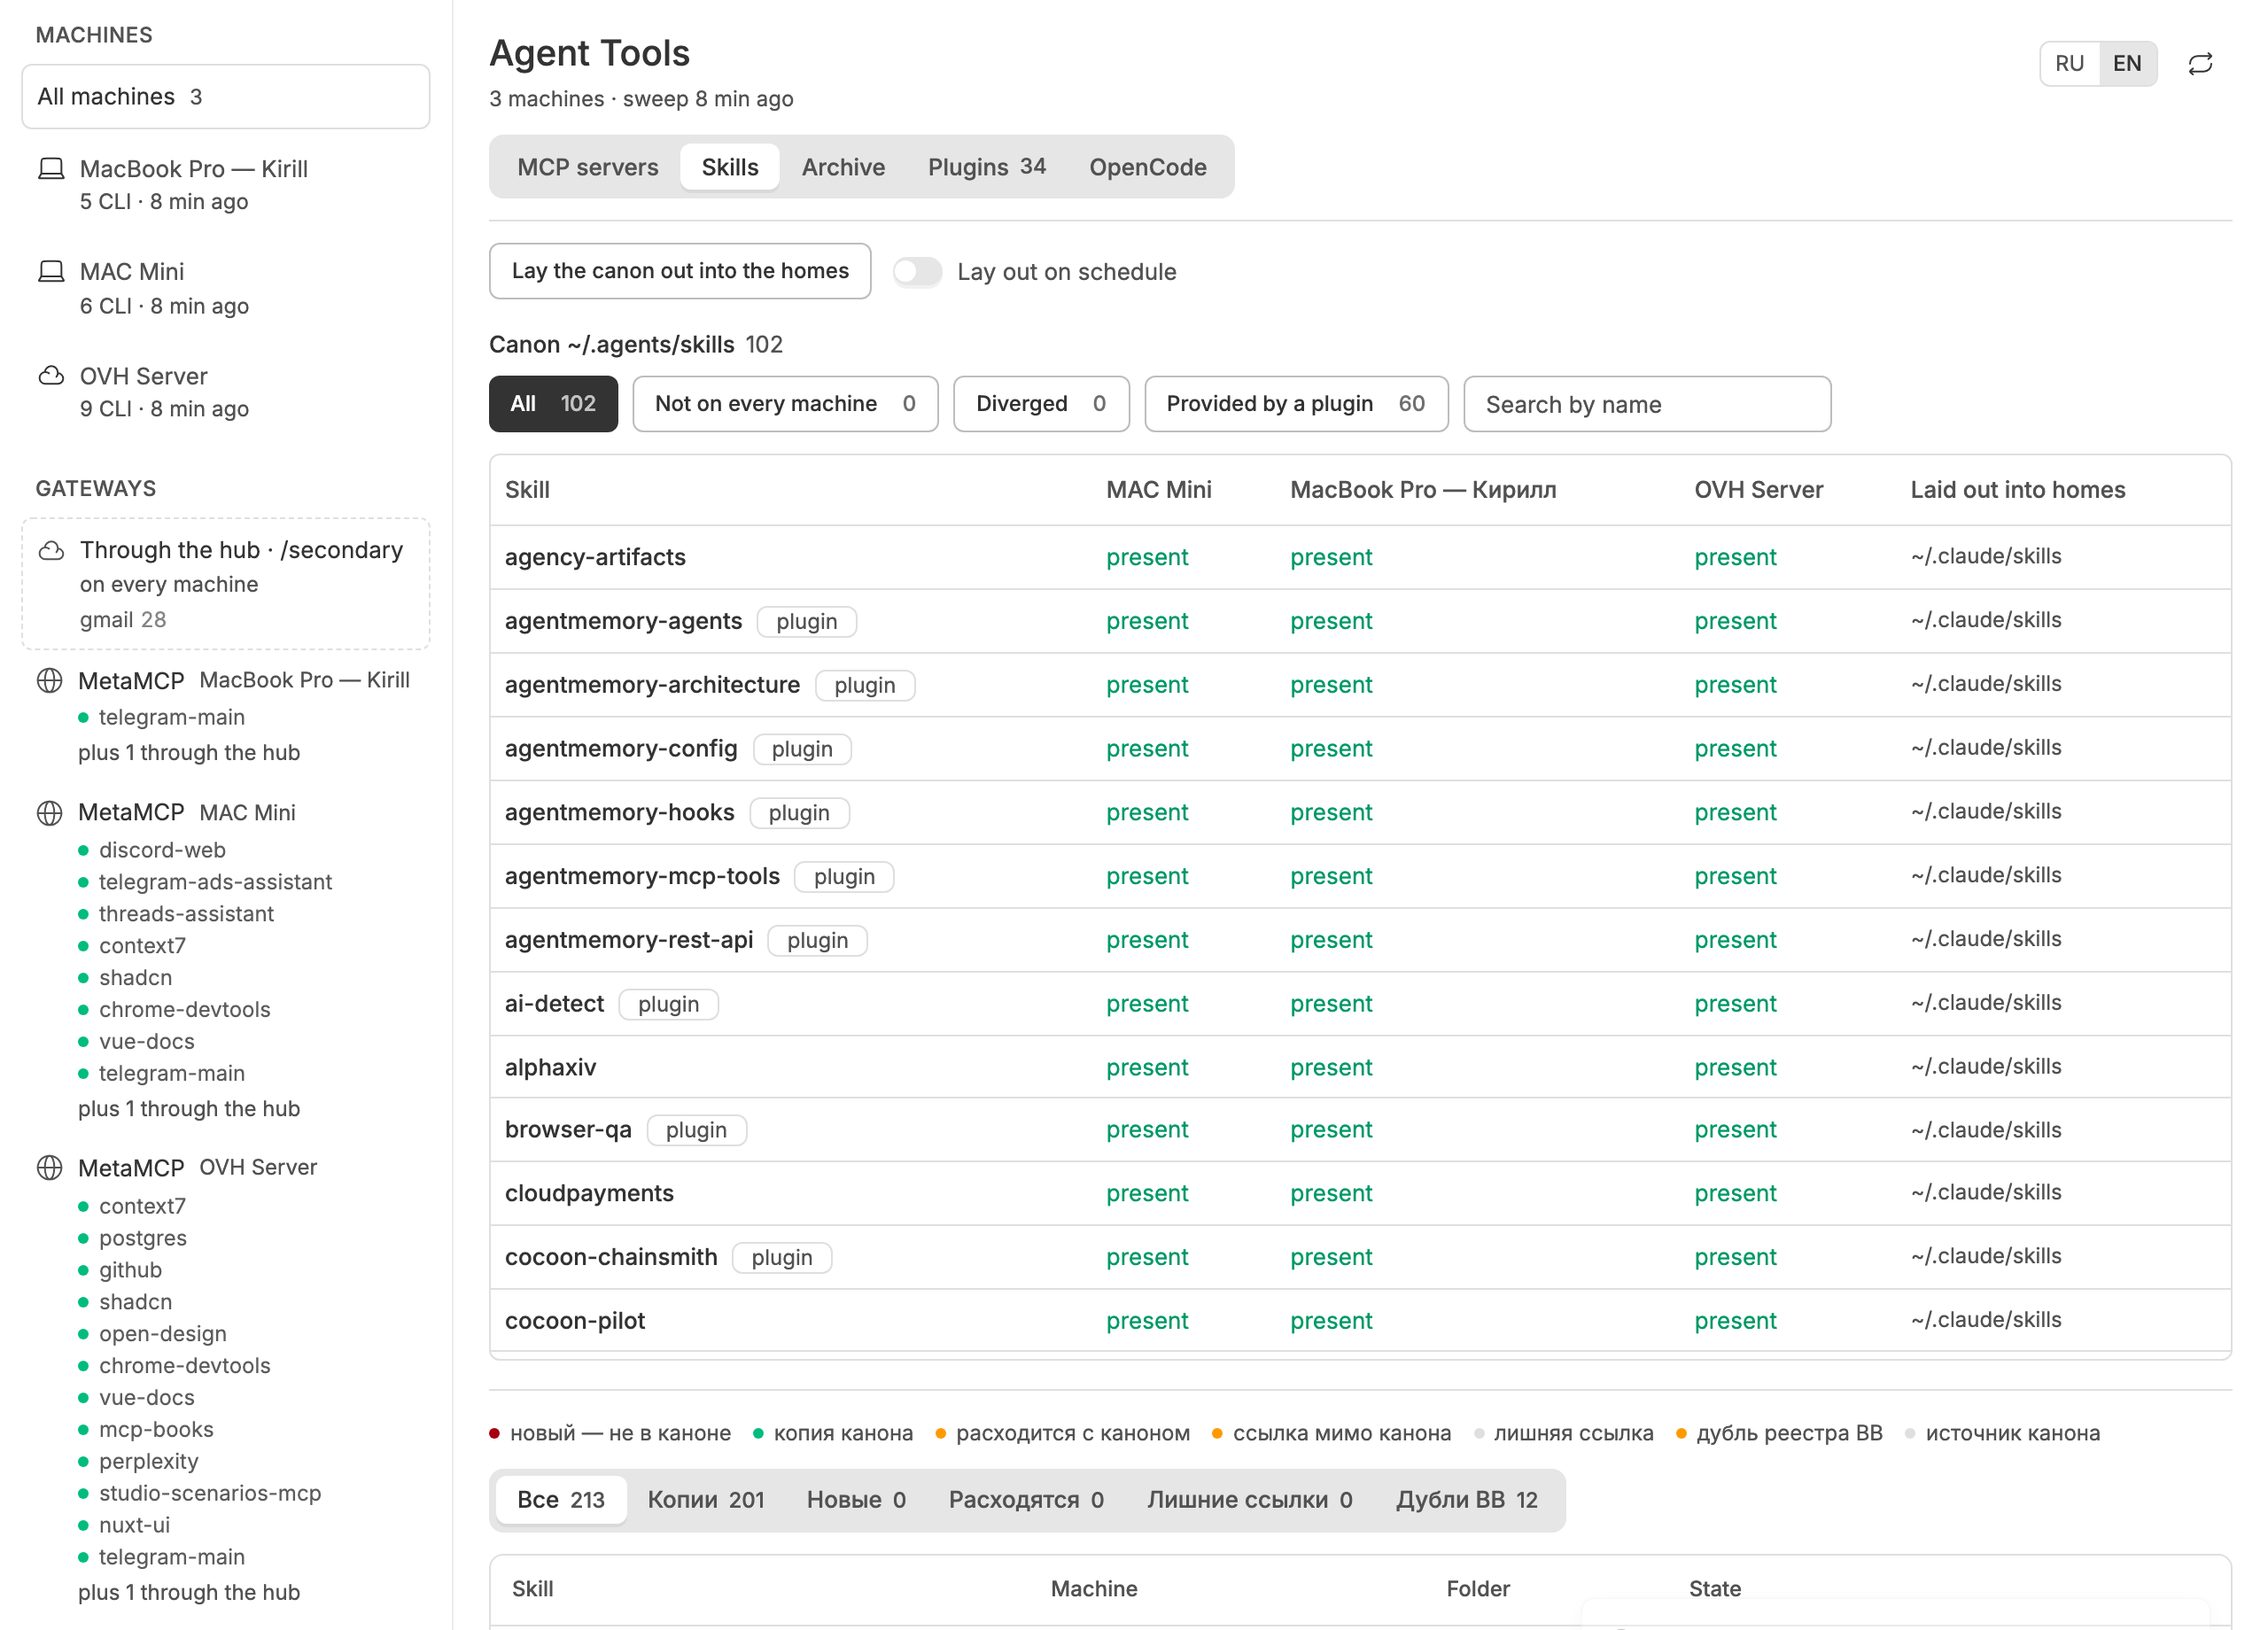Open the OpenCode tab

pyautogui.click(x=1148, y=167)
